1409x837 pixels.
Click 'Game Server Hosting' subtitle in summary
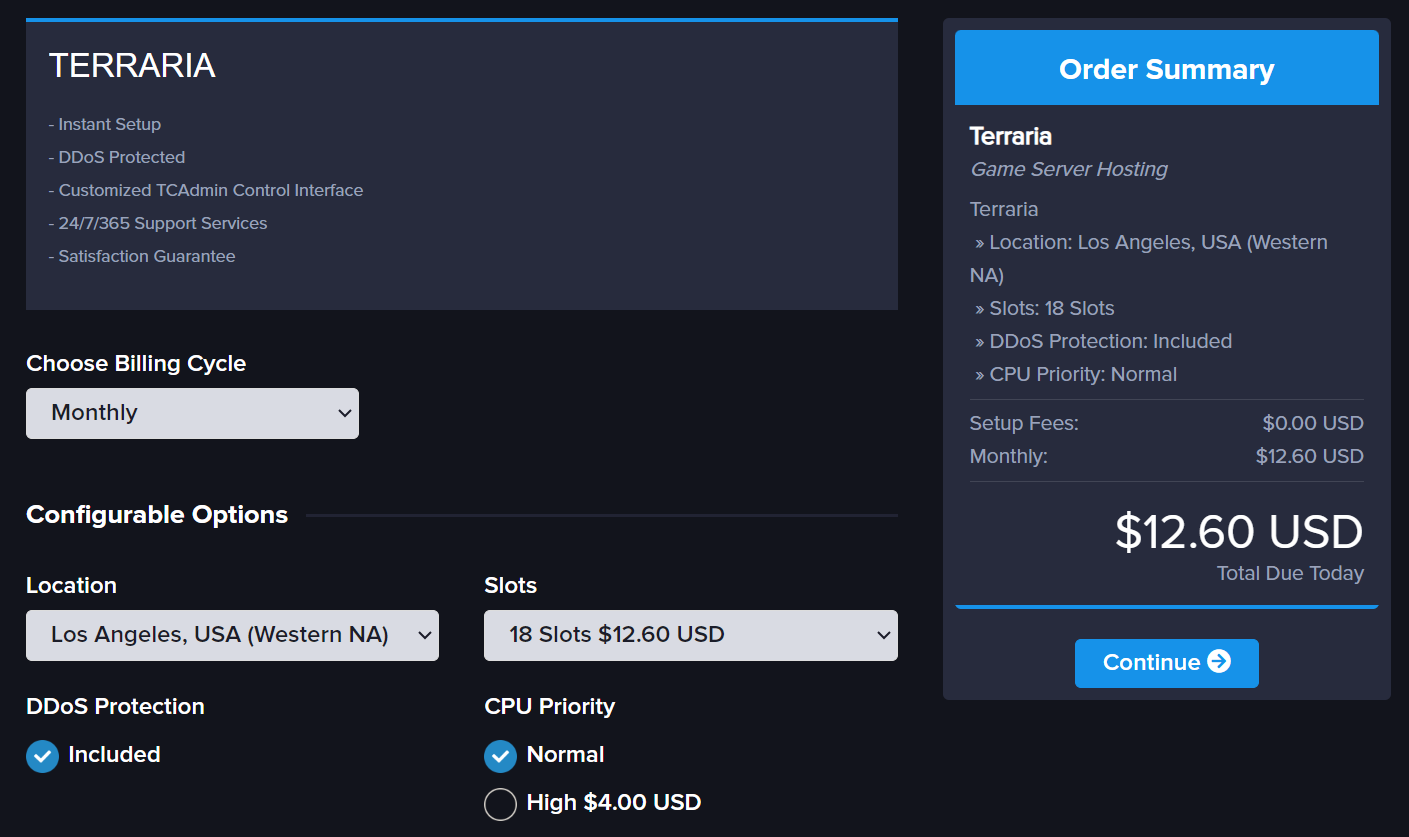(x=1069, y=169)
